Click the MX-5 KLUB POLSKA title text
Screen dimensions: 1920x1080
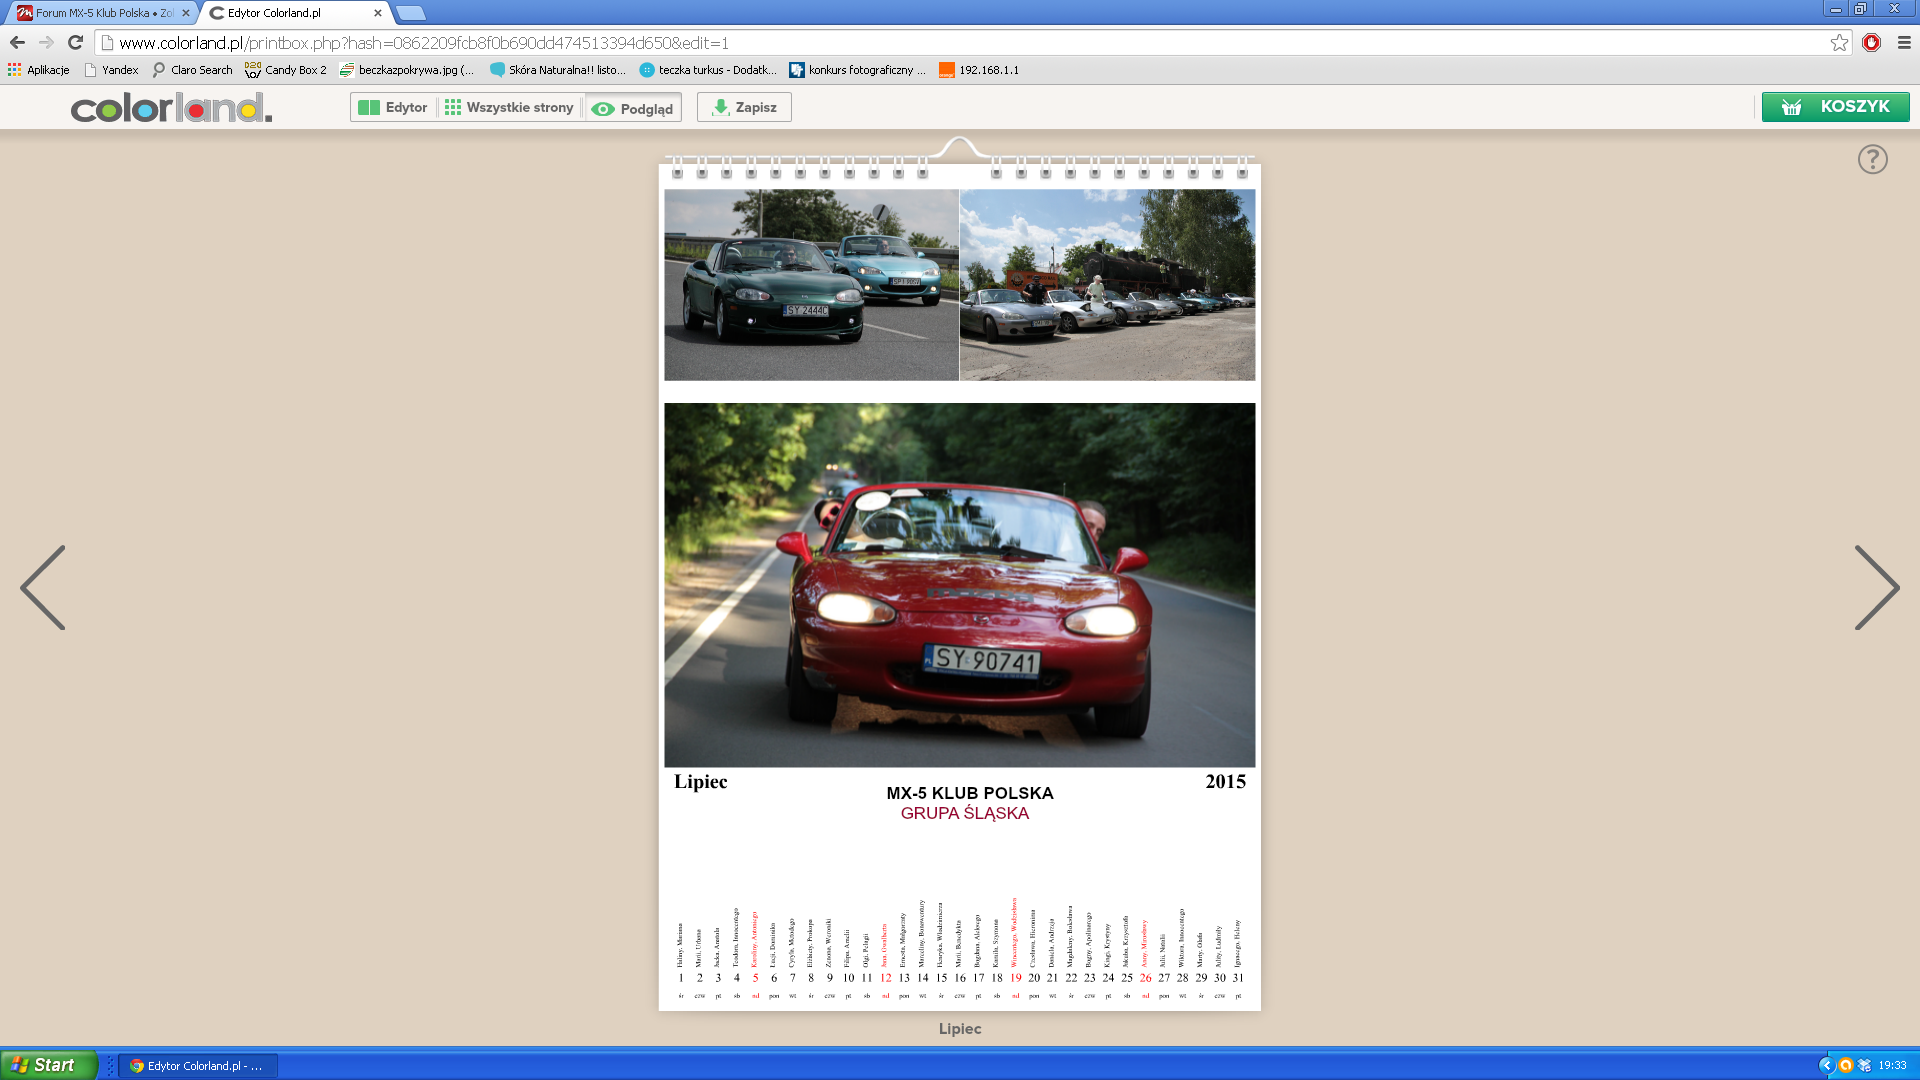click(x=969, y=793)
